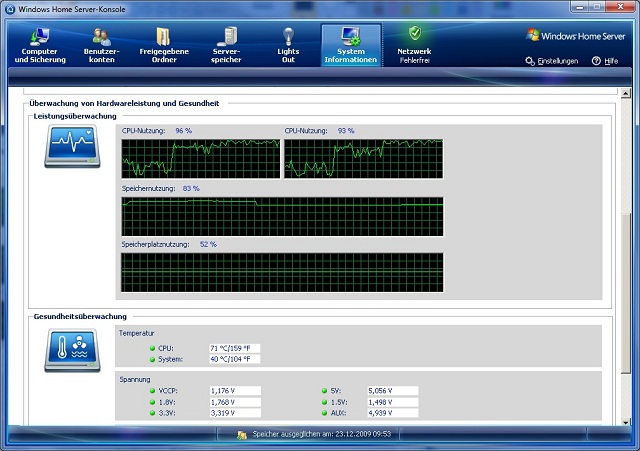This screenshot has height=451, width=640.
Task: Click the VCCP voltage value 1,176 V
Action: (x=235, y=391)
